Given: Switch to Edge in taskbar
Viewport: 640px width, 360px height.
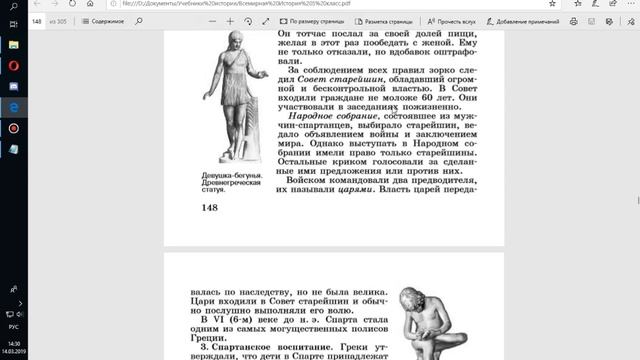Looking at the screenshot, I should (x=13, y=107).
